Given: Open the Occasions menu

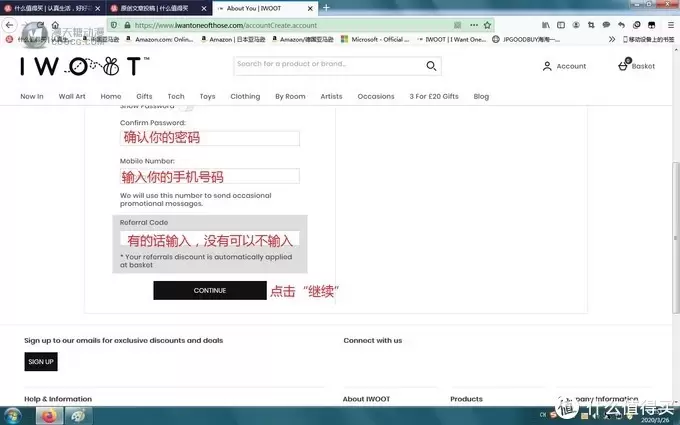Looking at the screenshot, I should coord(376,97).
